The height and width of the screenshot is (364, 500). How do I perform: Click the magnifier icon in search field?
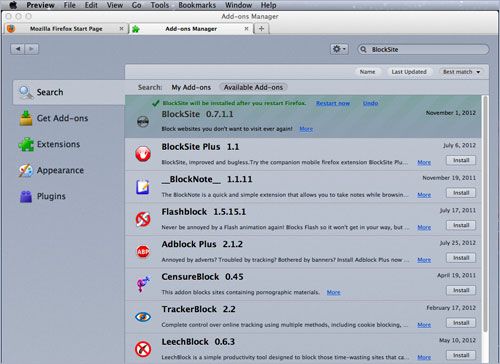click(x=364, y=49)
